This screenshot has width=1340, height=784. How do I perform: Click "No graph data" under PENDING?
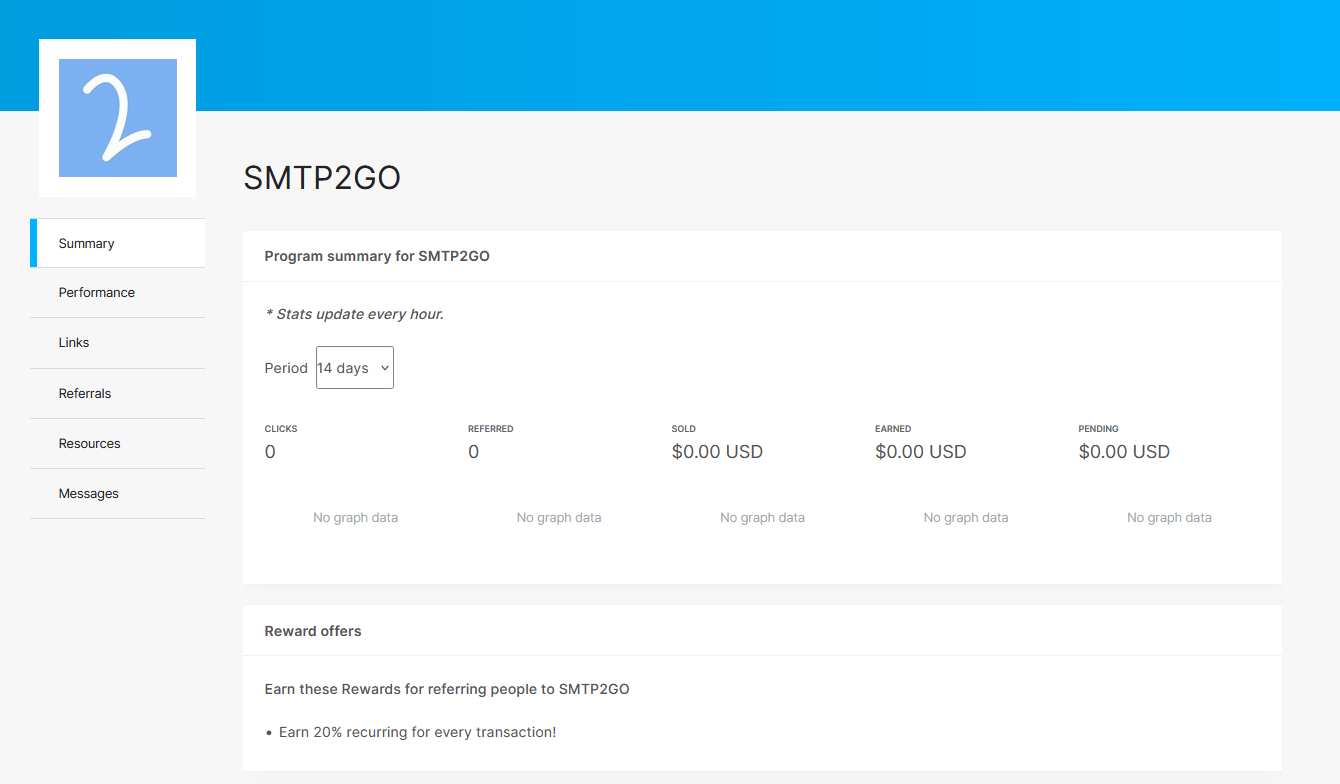point(1169,518)
